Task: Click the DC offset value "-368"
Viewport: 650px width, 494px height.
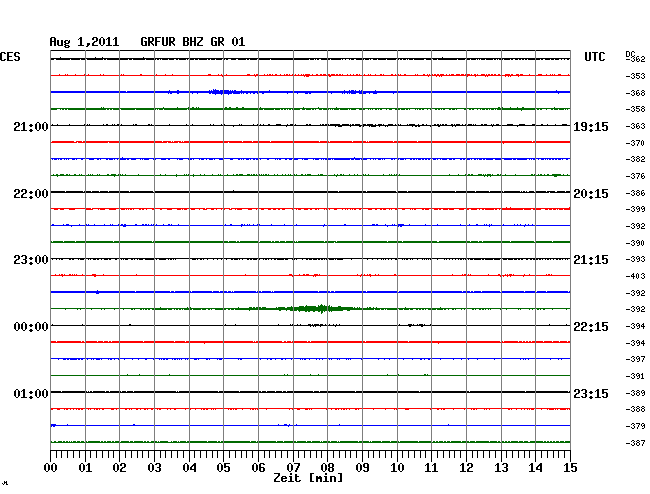Action: coord(635,93)
